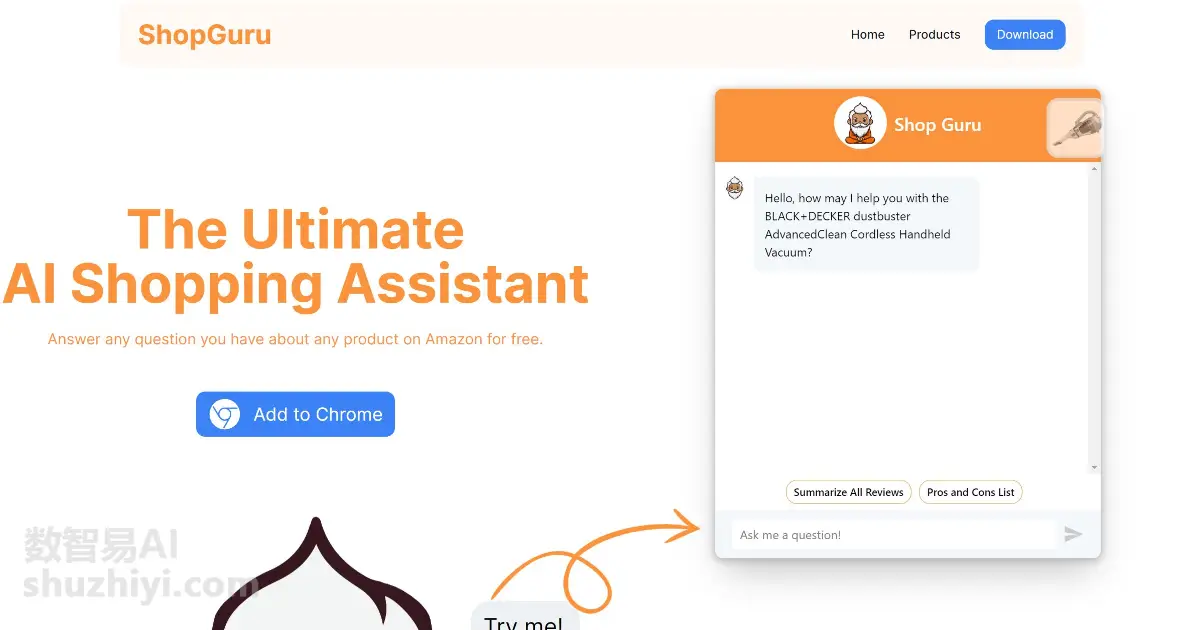
Task: Click the blue Download button
Action: pyautogui.click(x=1025, y=35)
